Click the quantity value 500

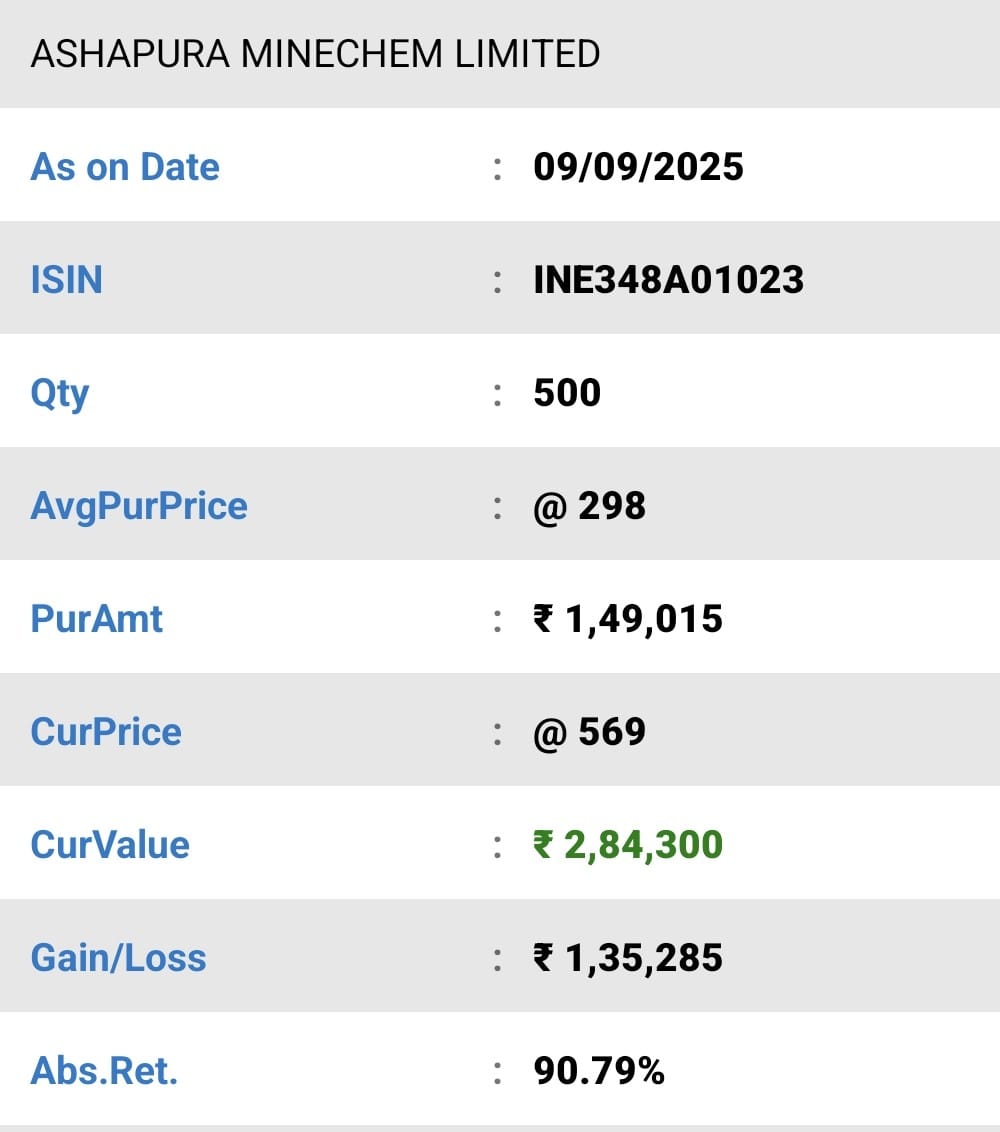point(567,392)
